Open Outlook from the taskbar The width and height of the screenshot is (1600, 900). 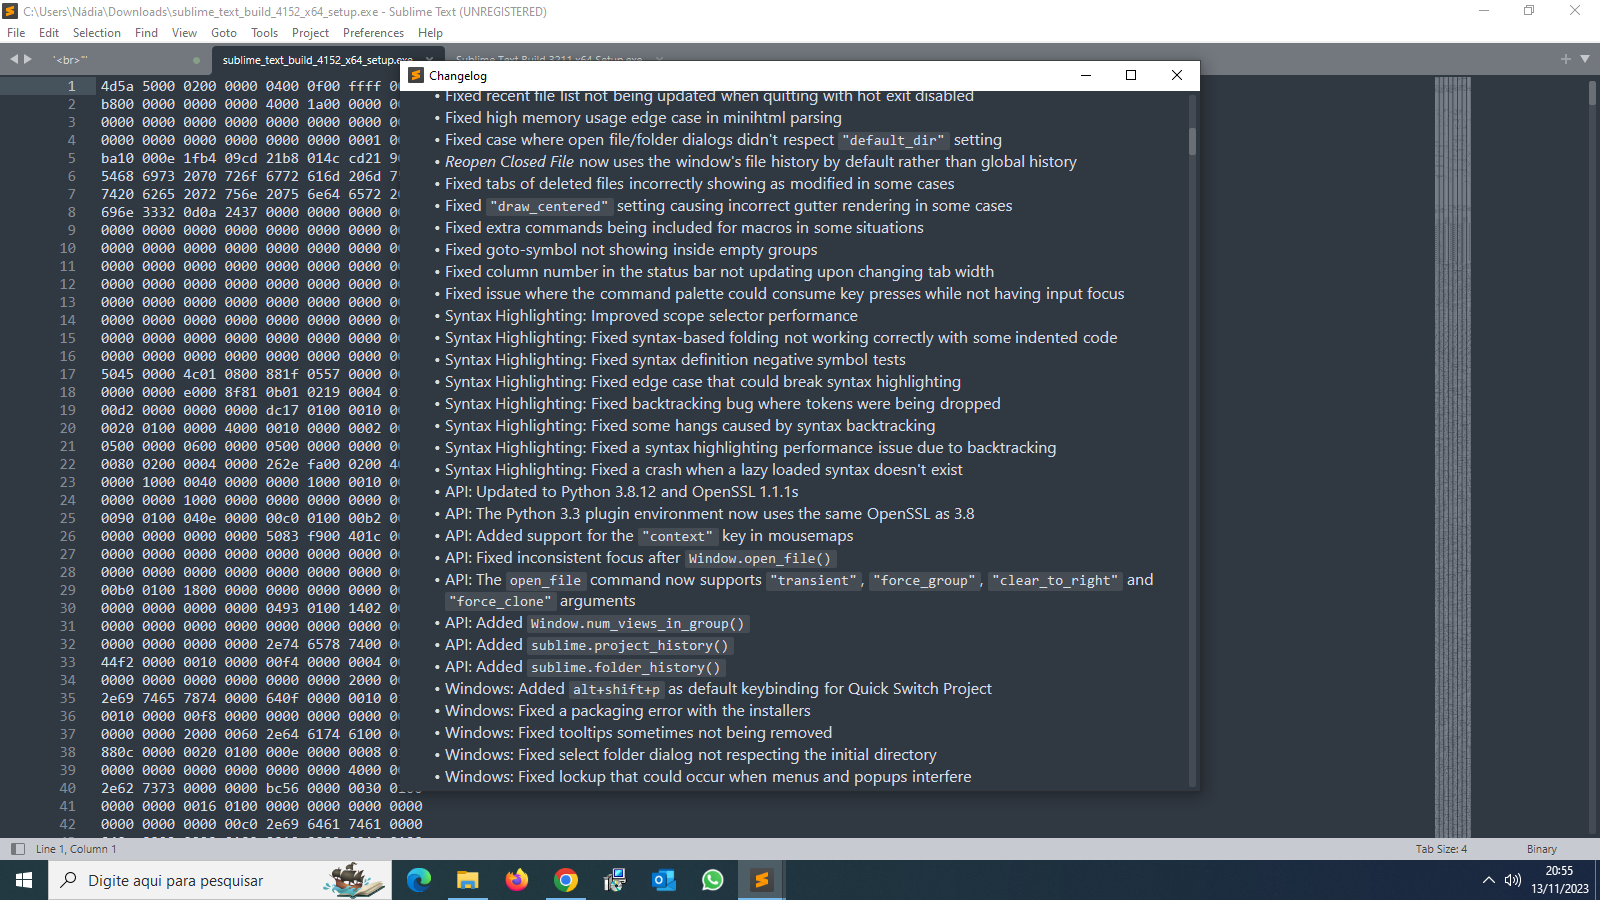click(663, 880)
